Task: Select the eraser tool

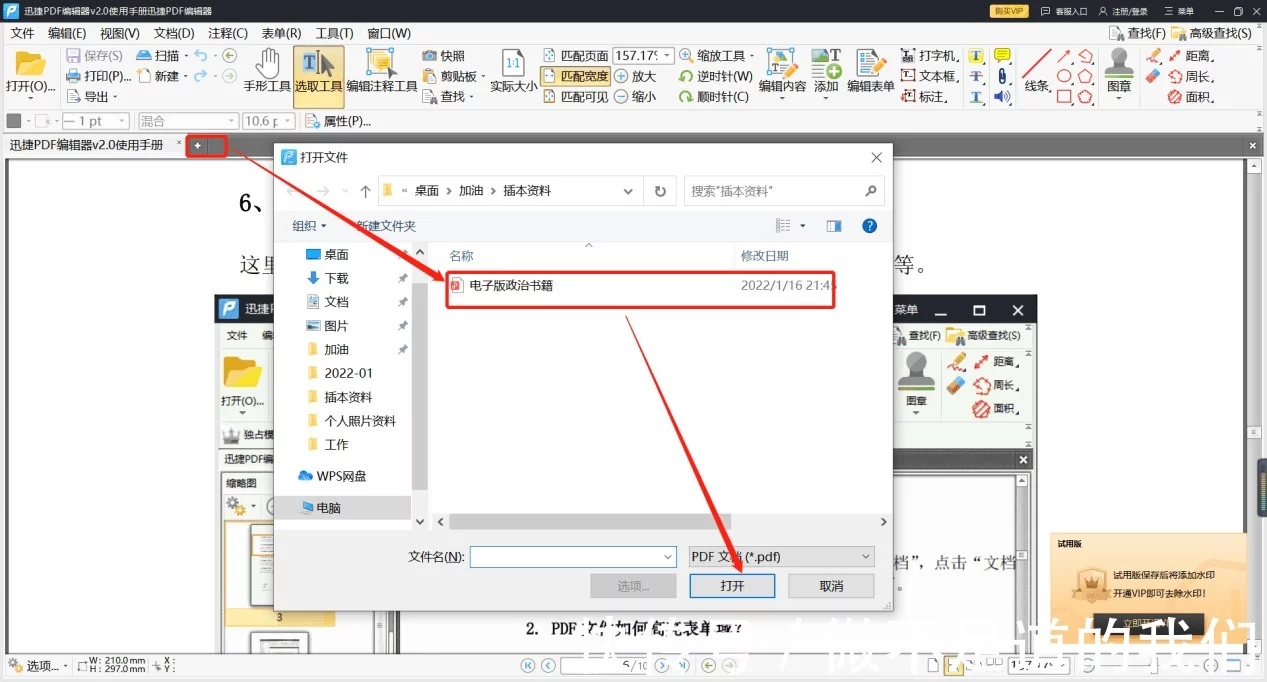Action: (x=1153, y=76)
